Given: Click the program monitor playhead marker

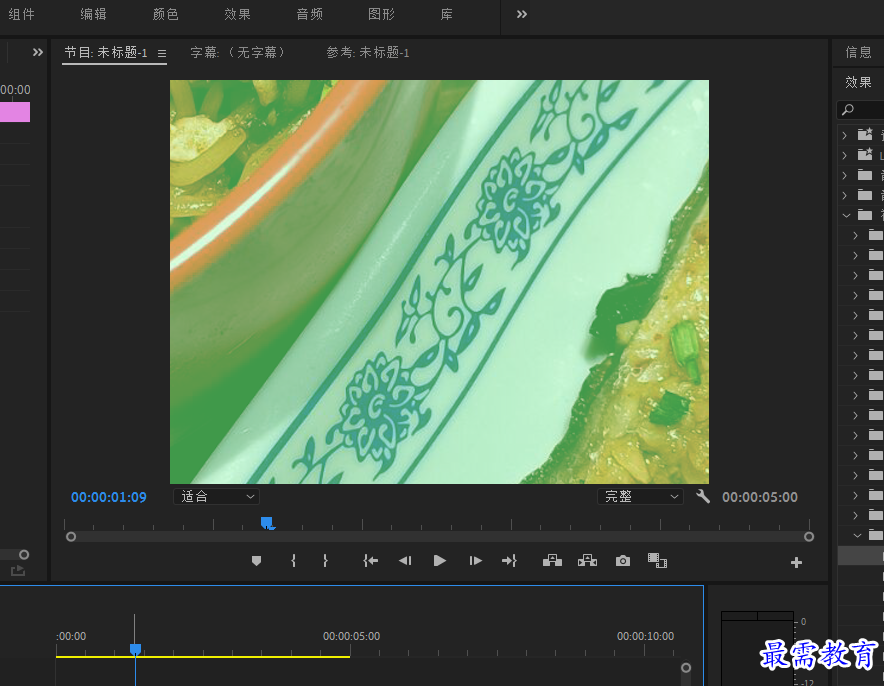Looking at the screenshot, I should [267, 523].
